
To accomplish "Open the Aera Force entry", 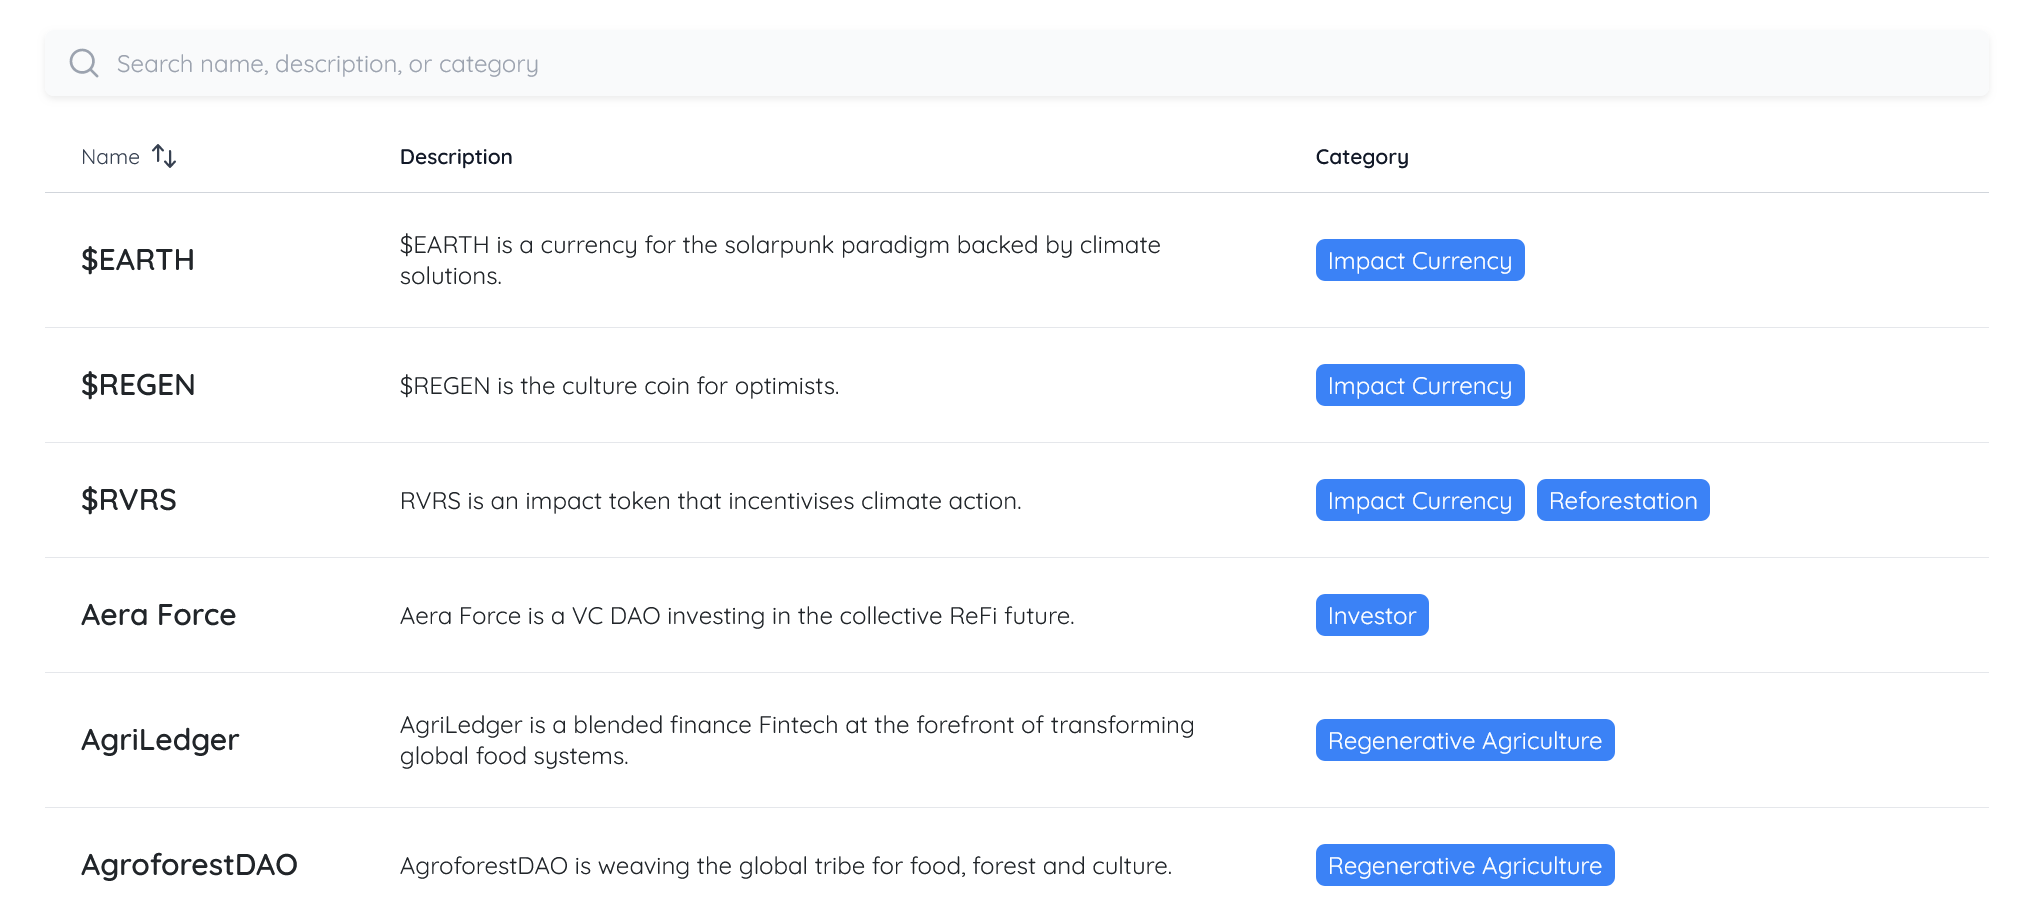I will pyautogui.click(x=159, y=615).
